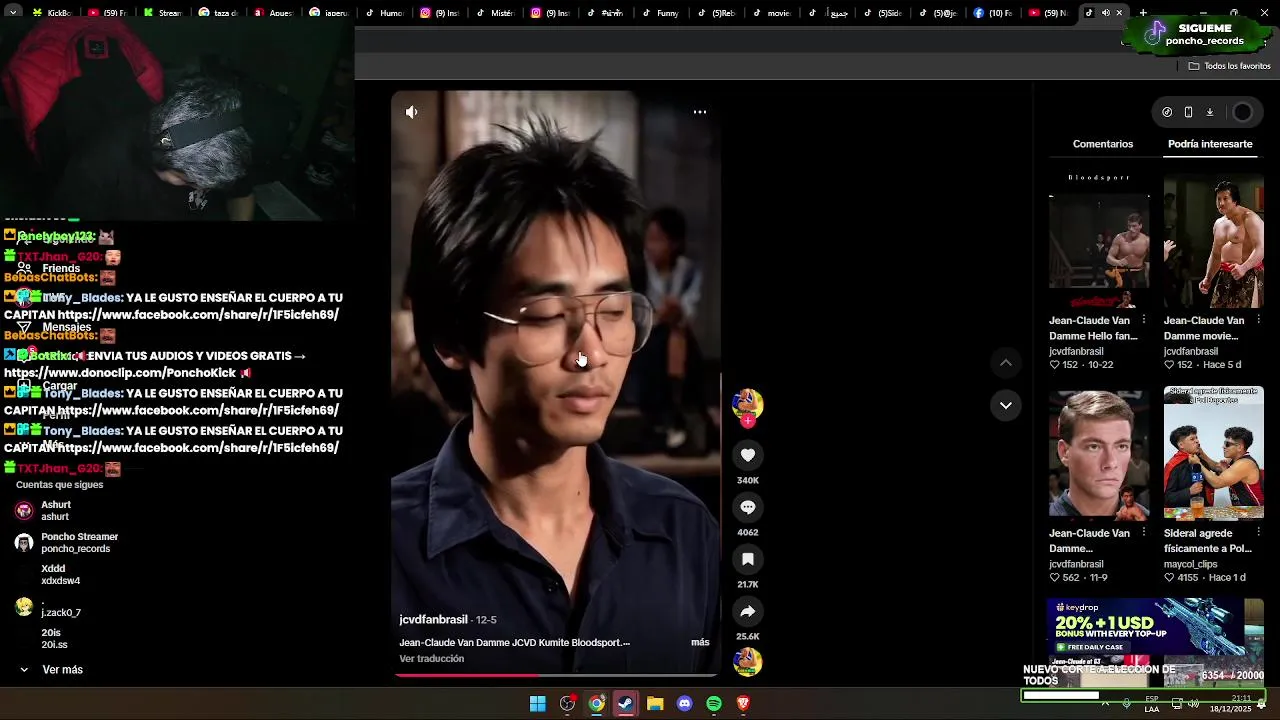Open Cargar upload in TikTok sidebar
1280x720 pixels.
click(48, 386)
